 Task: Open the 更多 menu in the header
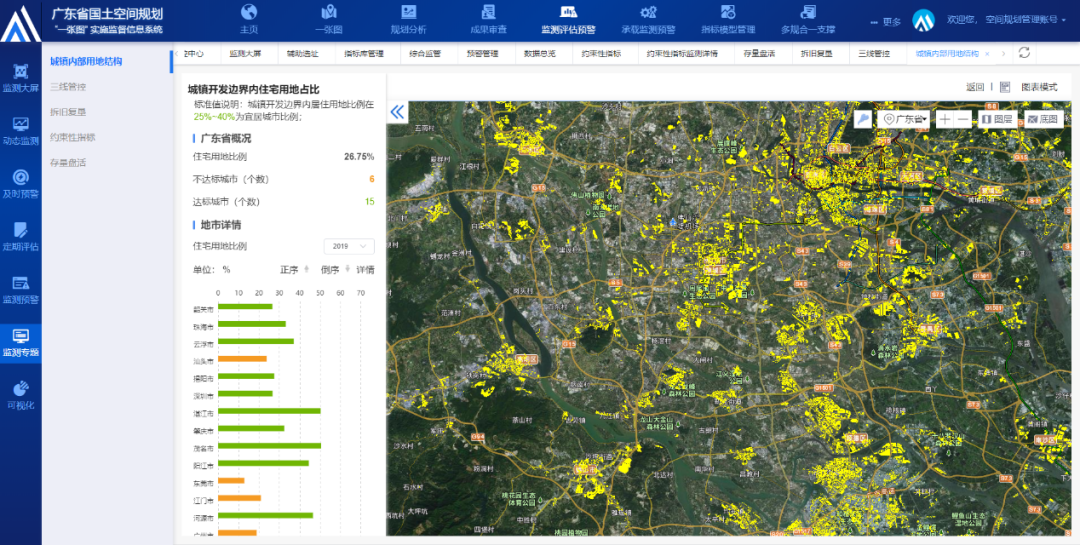click(886, 21)
